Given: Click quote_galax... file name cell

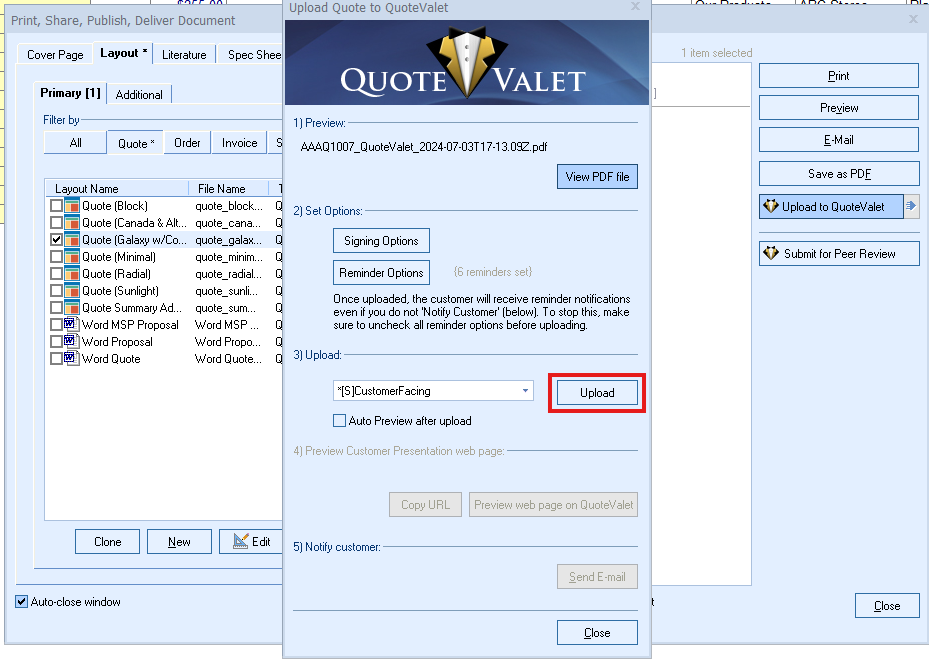Looking at the screenshot, I should pyautogui.click(x=229, y=240).
